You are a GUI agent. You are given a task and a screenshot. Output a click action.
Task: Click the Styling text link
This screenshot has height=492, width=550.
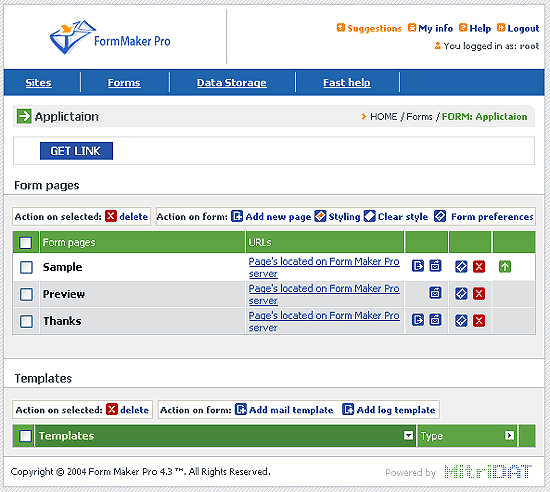click(x=344, y=217)
